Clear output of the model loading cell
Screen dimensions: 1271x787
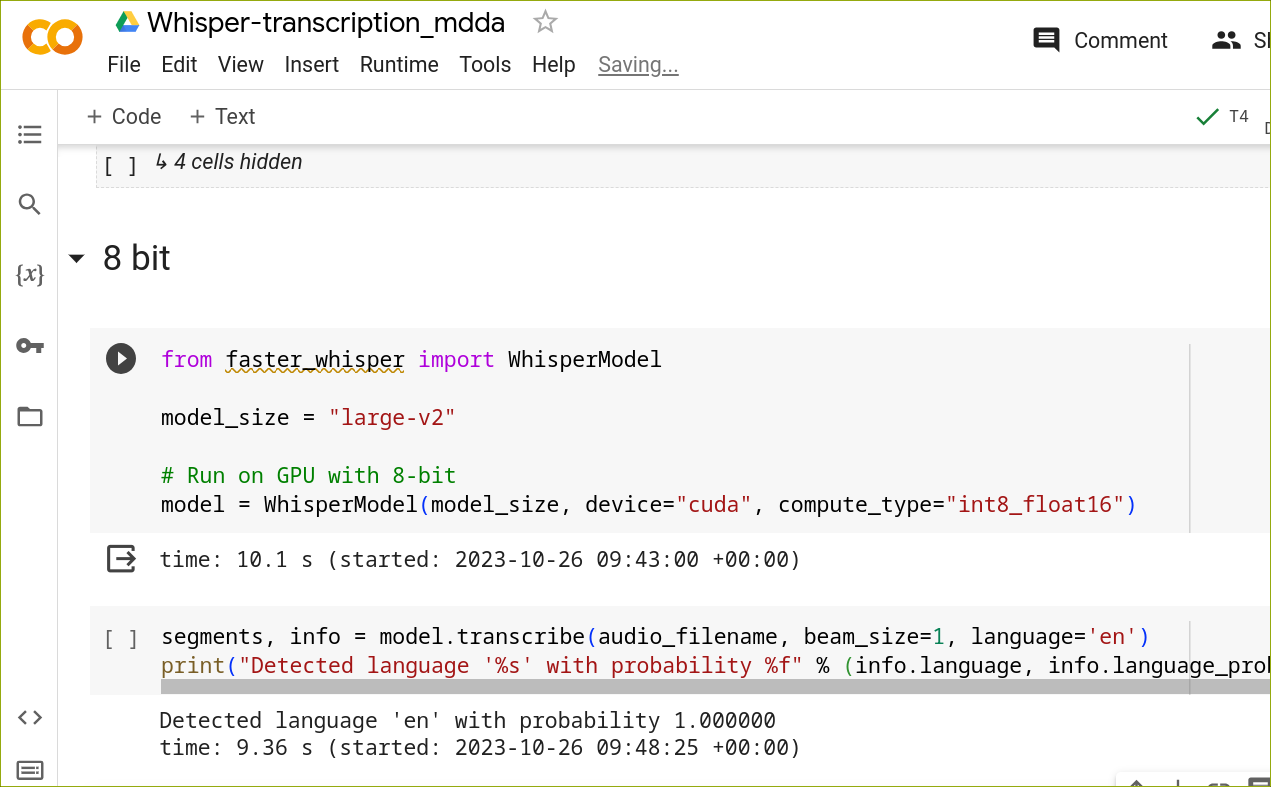(121, 559)
